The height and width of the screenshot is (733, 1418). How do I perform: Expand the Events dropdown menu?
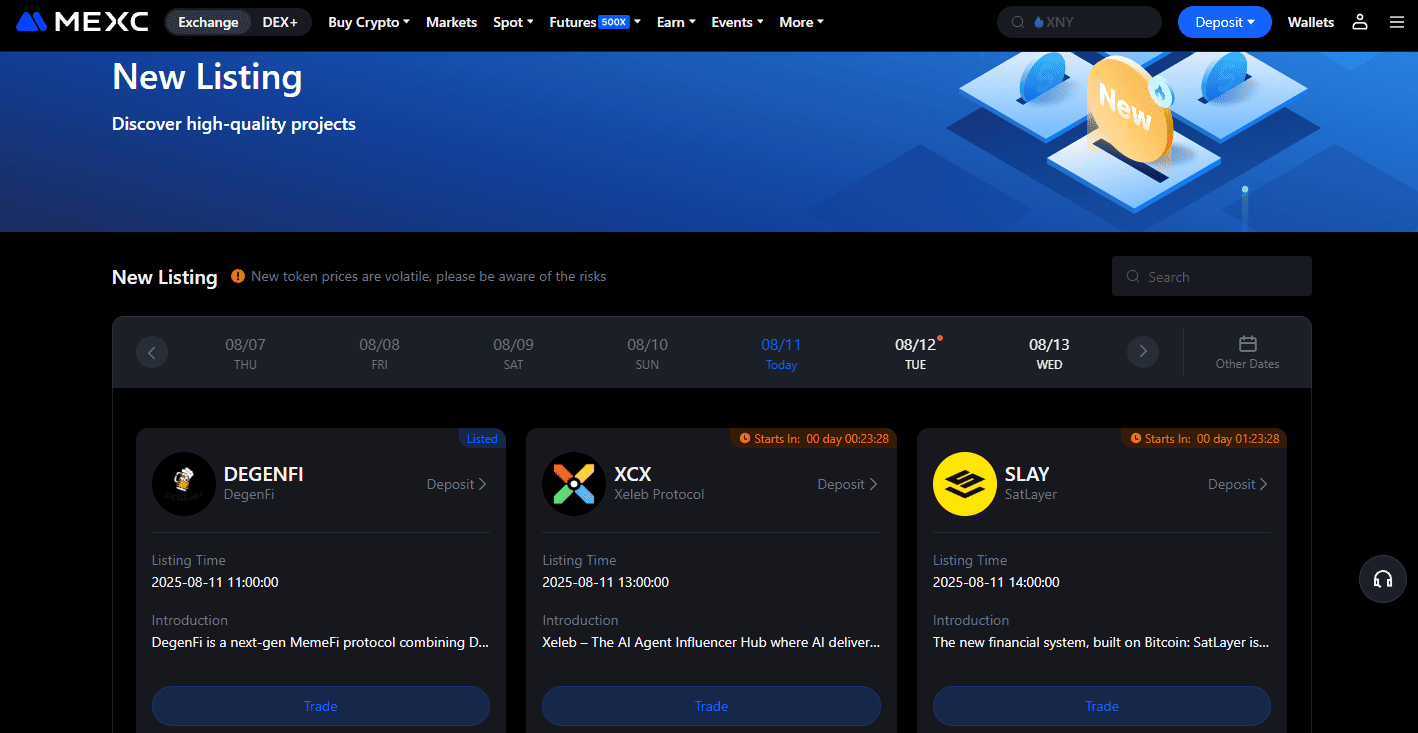(x=737, y=22)
